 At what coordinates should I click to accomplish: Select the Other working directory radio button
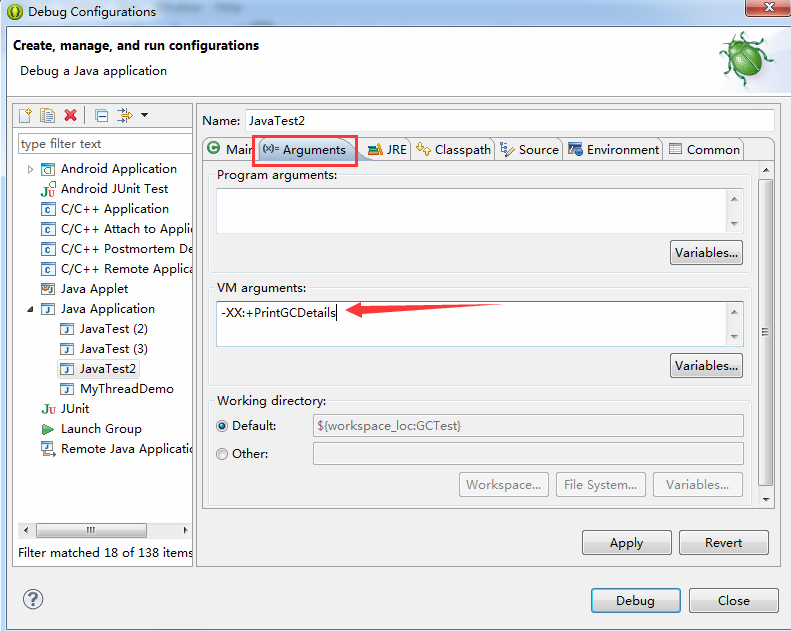click(223, 453)
